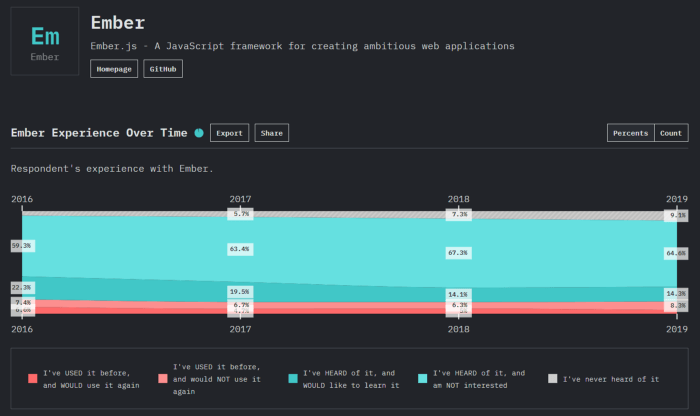
Task: Click the bottom axis 2016 year label
Action: (22, 329)
